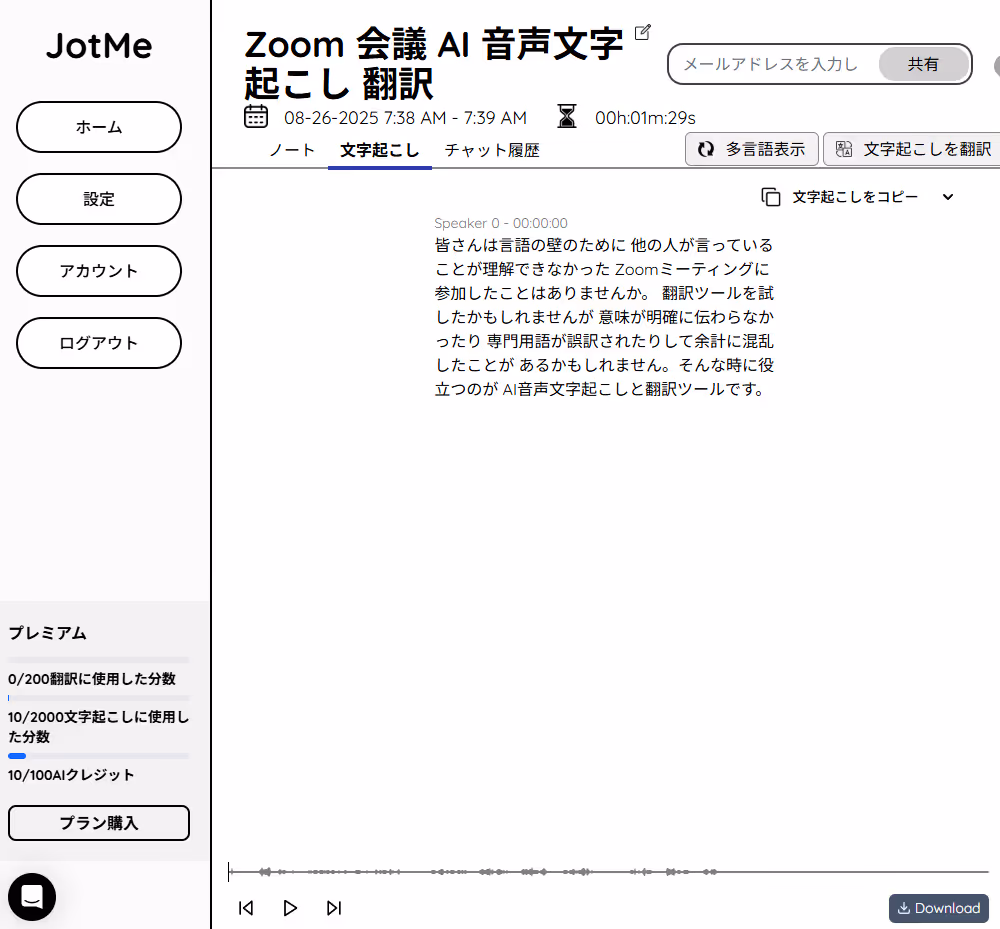Click the transcript paragraph text
The width and height of the screenshot is (1000, 929).
[605, 317]
